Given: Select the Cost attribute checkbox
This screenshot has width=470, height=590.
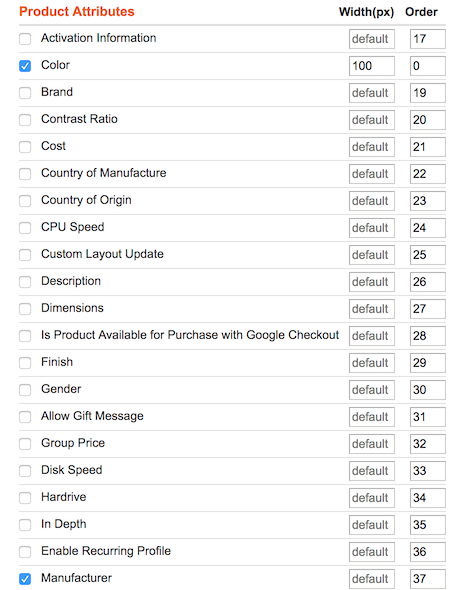Looking at the screenshot, I should pyautogui.click(x=25, y=147).
